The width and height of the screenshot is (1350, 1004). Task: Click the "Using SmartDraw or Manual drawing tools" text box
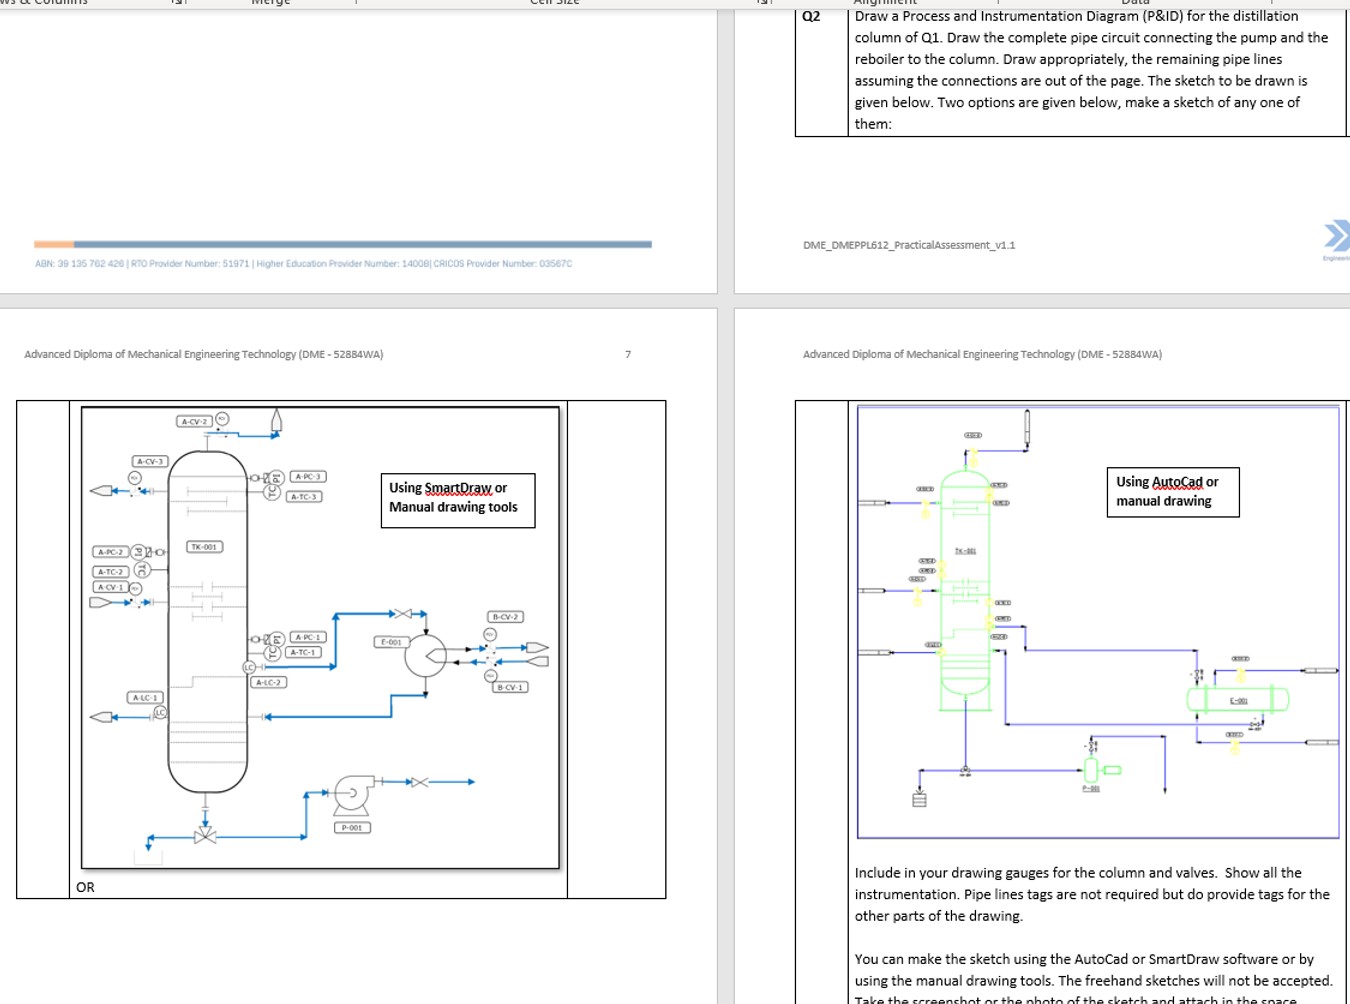(458, 500)
